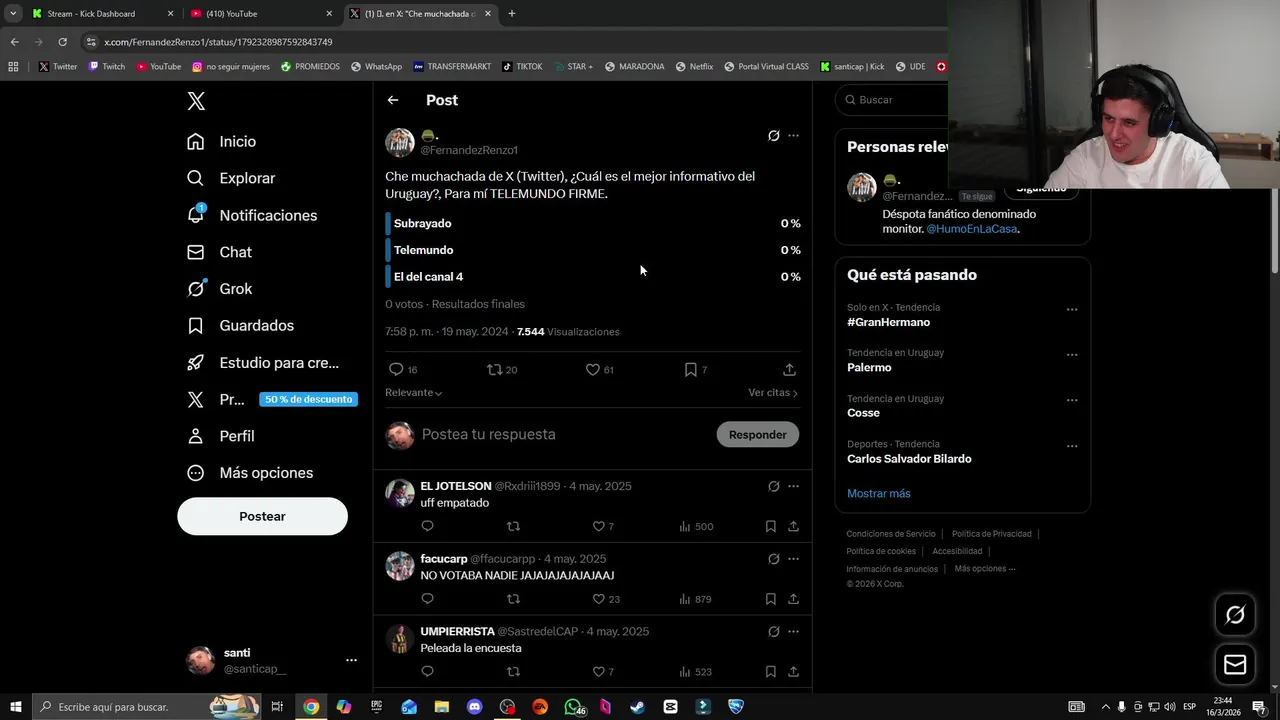
Task: Open #GranHermano trend options
Action: 1072,309
